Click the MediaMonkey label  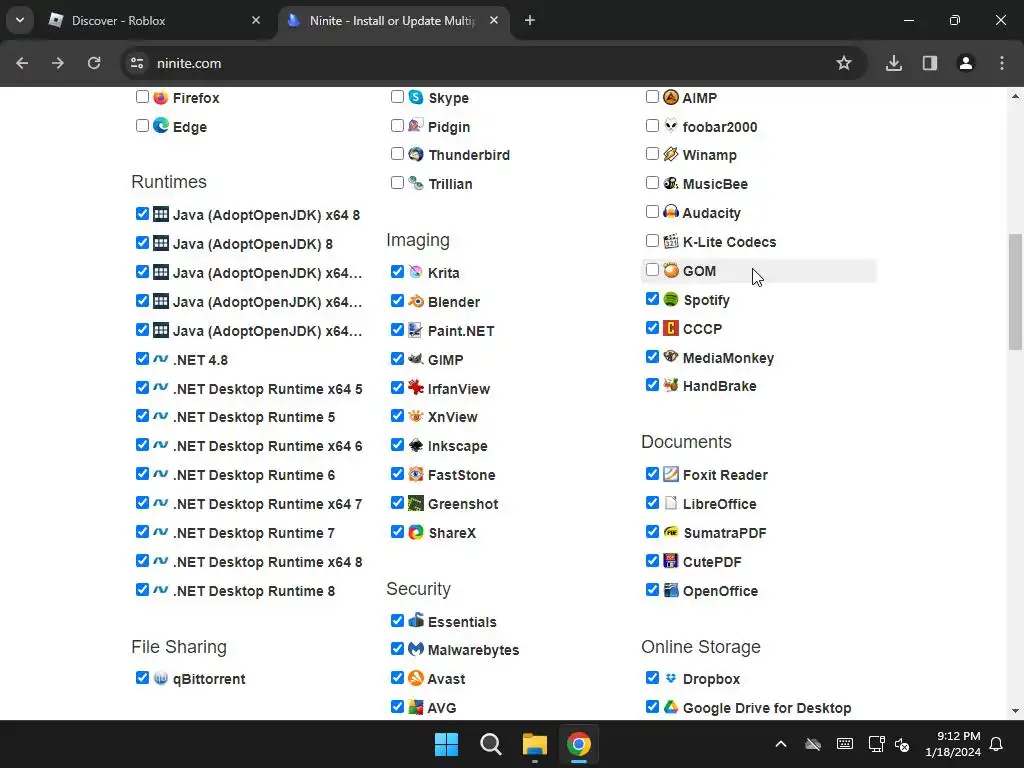click(728, 358)
